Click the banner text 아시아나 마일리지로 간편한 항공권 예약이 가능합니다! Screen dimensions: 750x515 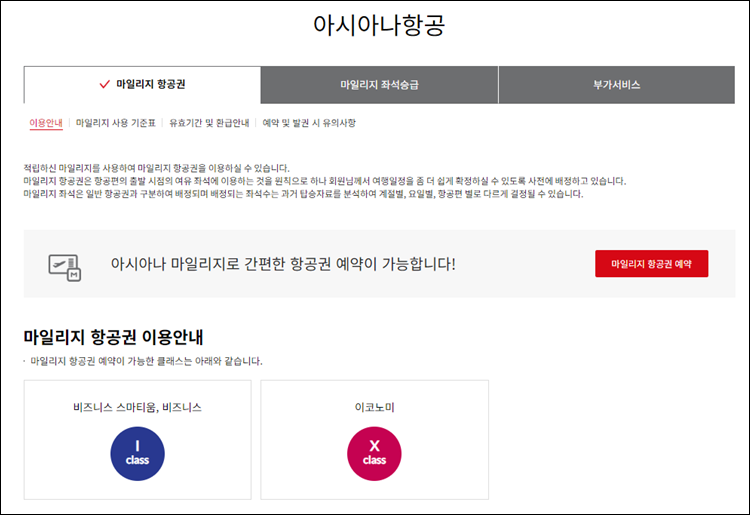[x=283, y=263]
